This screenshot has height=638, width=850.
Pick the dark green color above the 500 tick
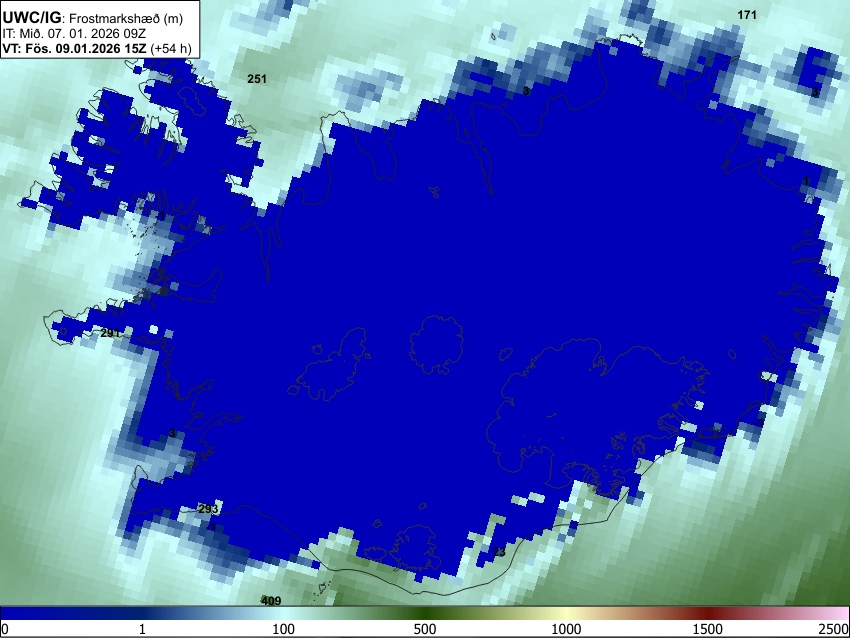[x=425, y=613]
